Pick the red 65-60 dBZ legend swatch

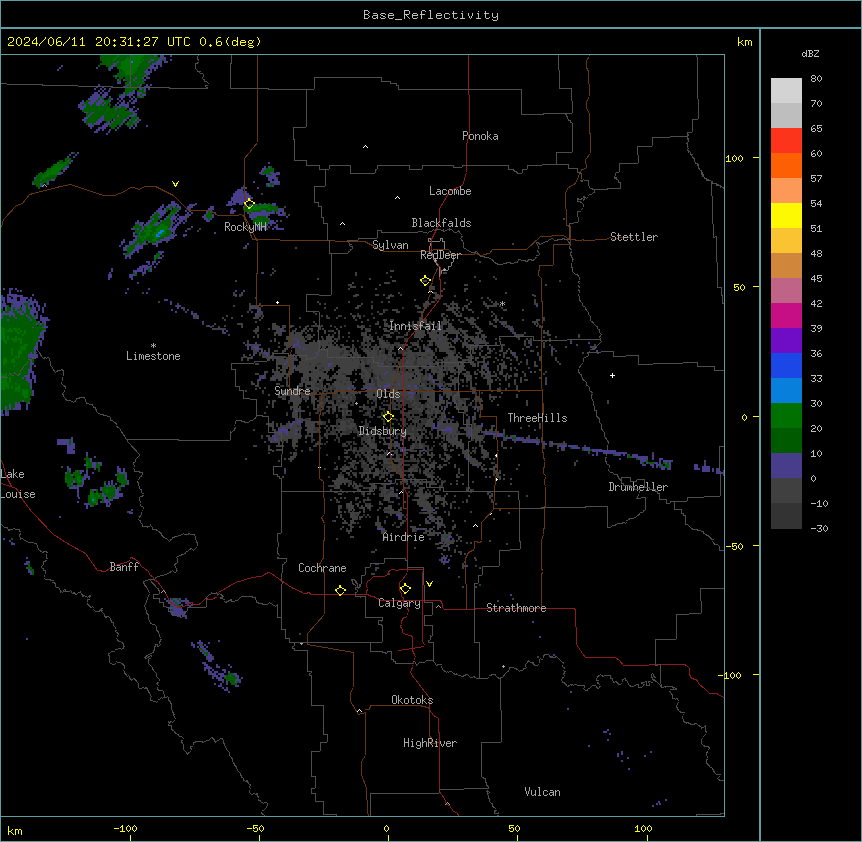click(786, 141)
